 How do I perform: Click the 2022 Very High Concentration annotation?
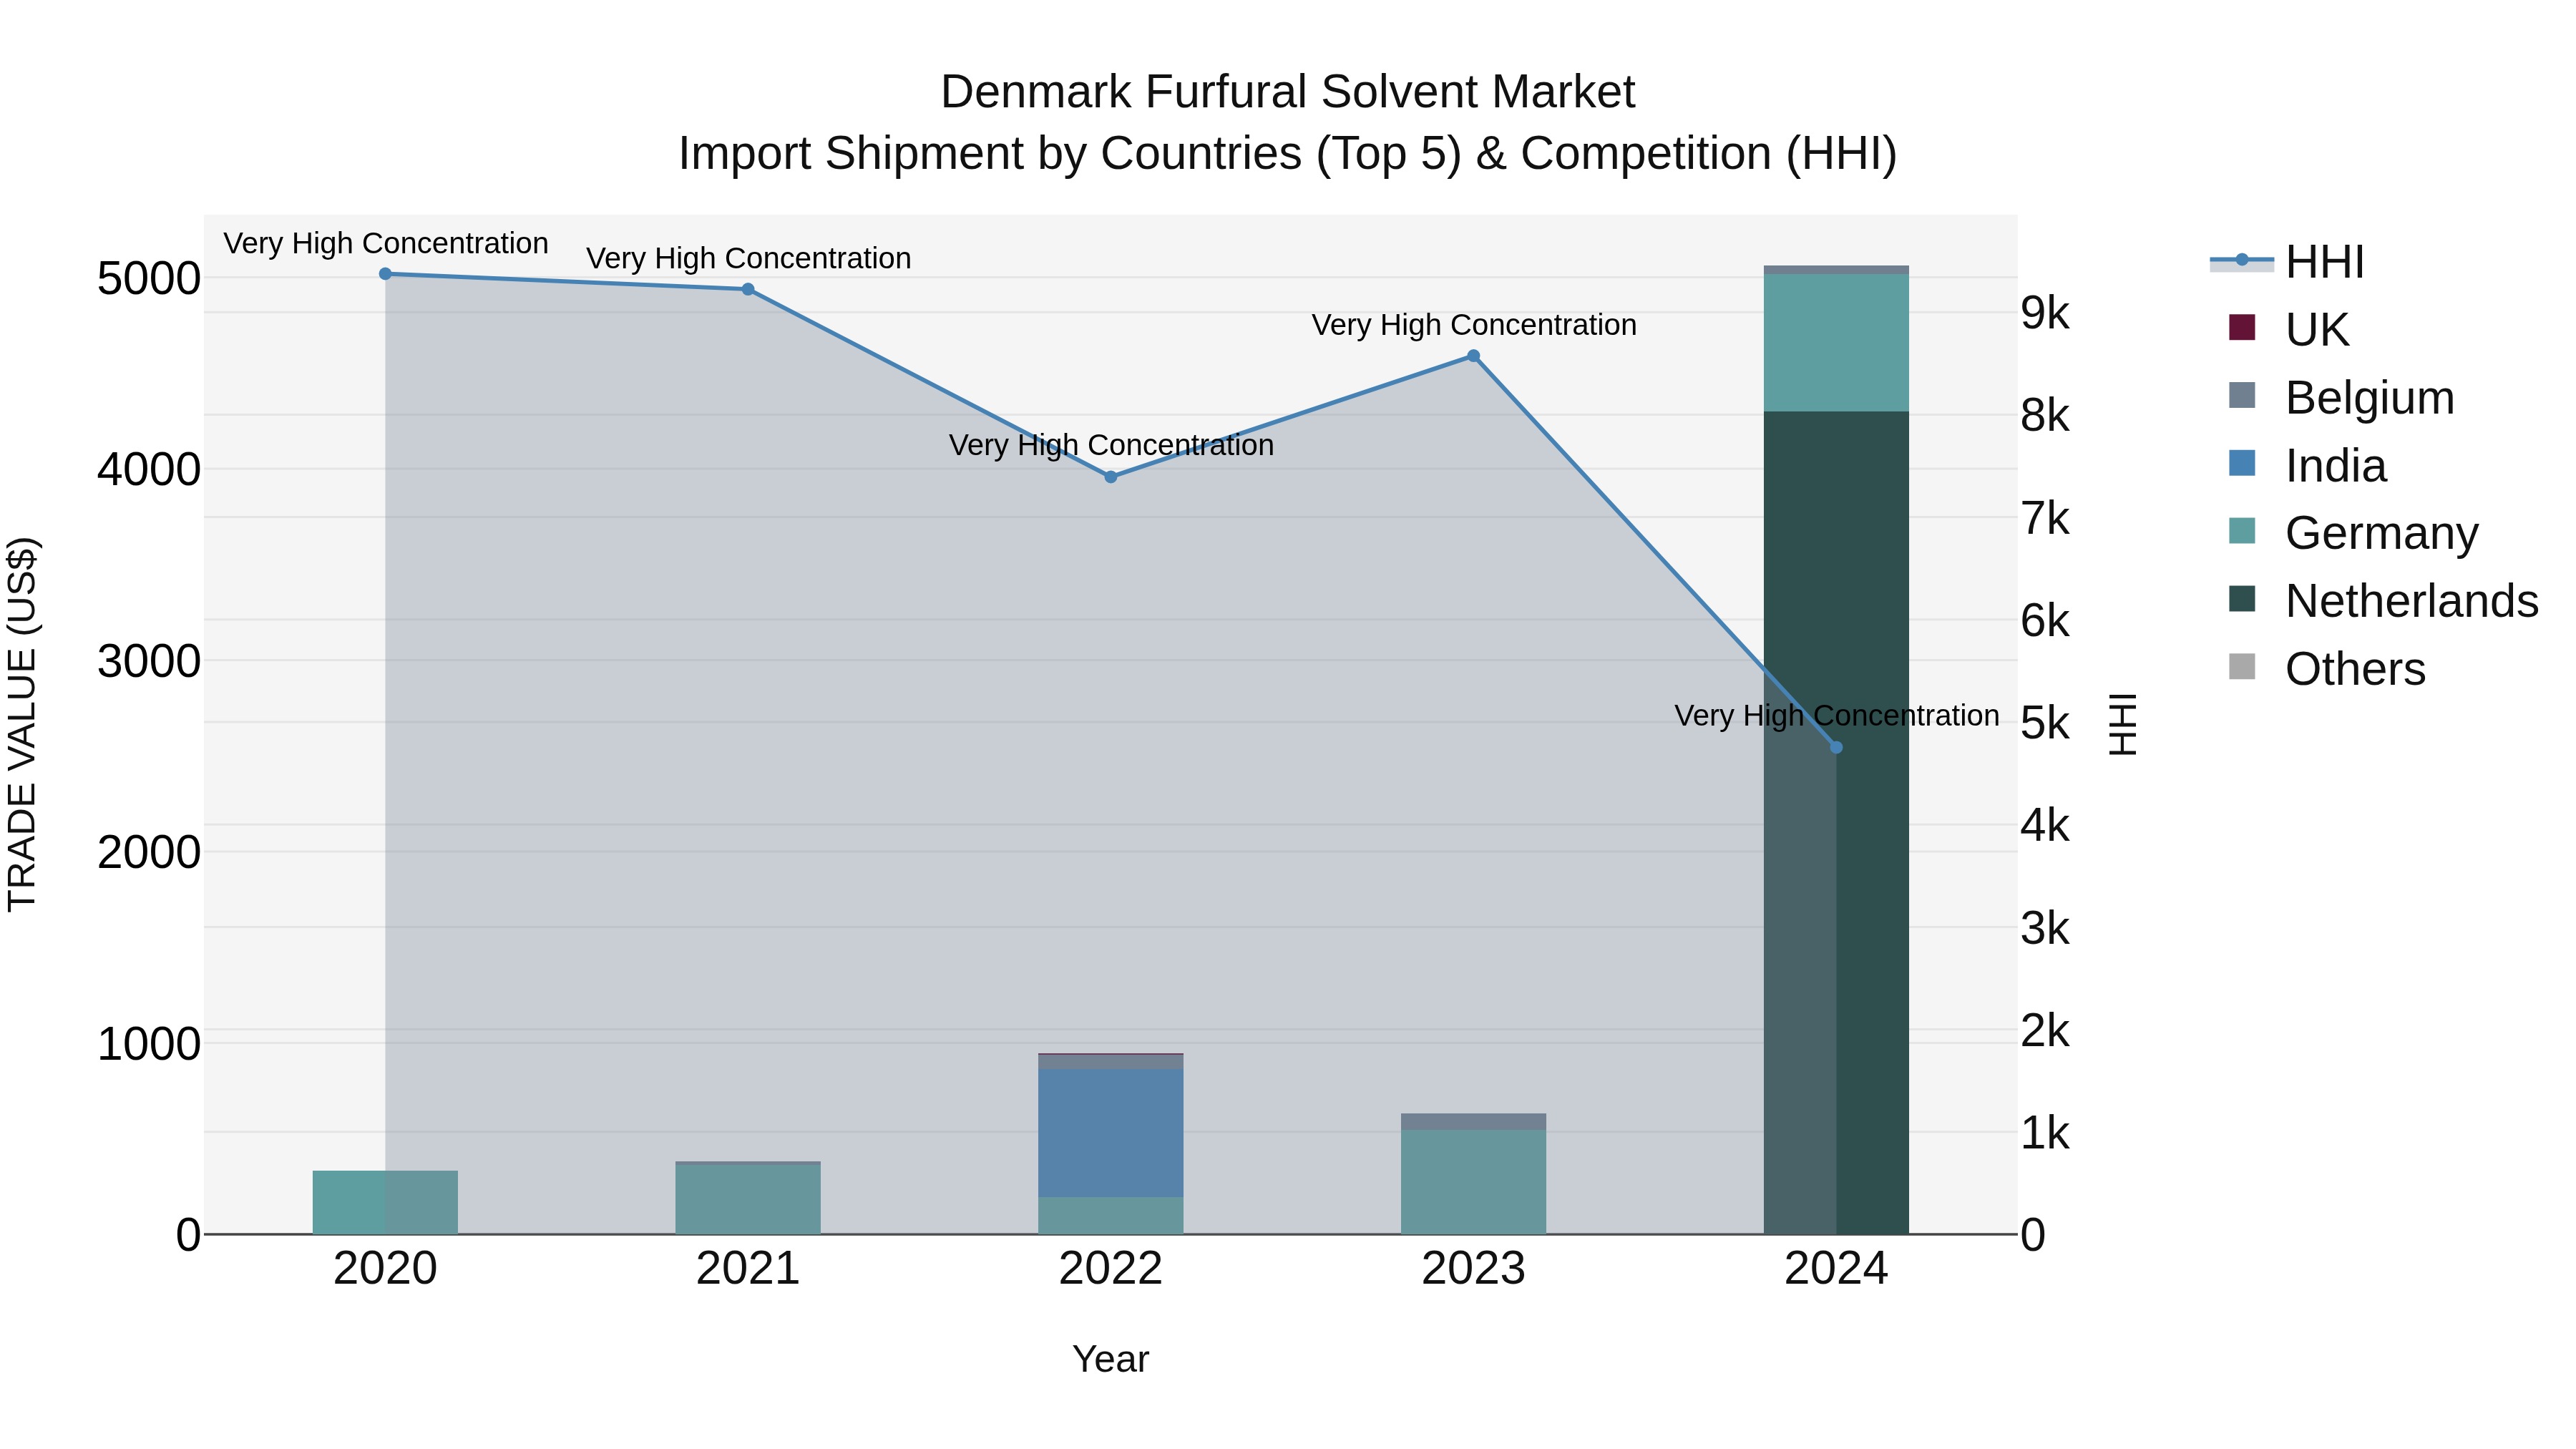[x=1111, y=445]
